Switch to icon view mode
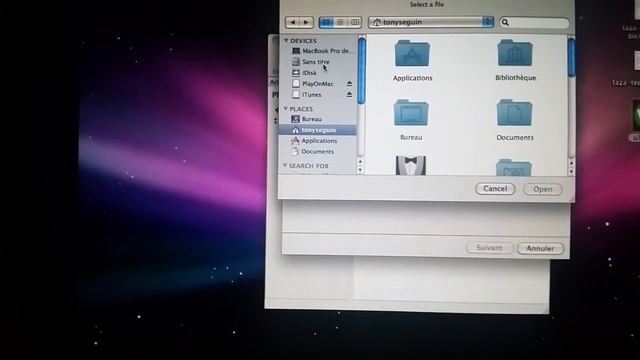 [x=326, y=22]
